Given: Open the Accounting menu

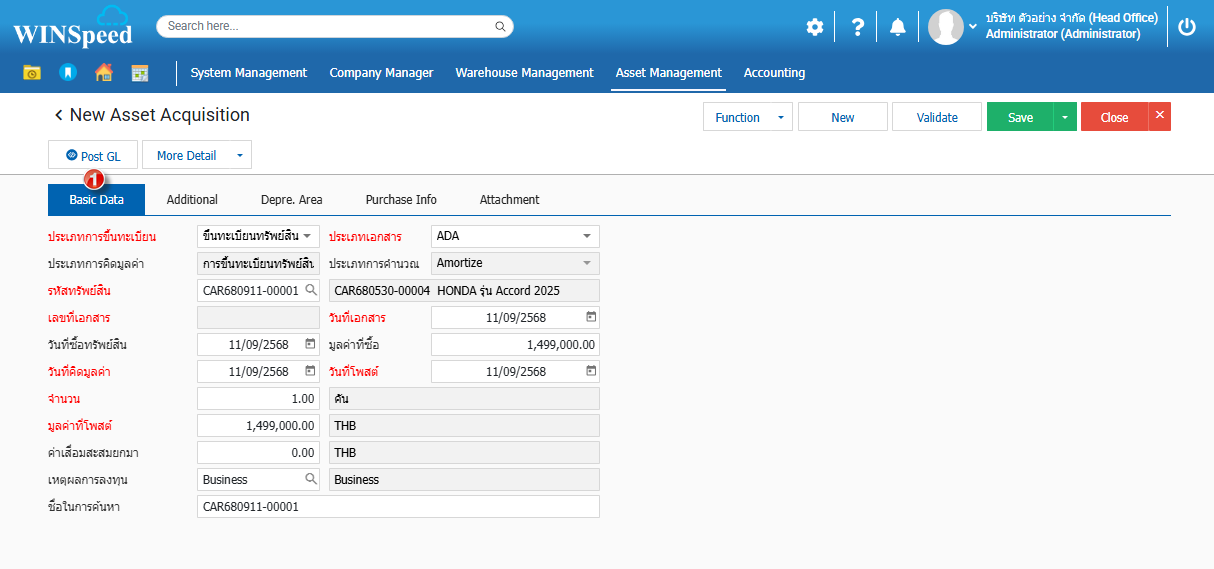Looking at the screenshot, I should coord(774,73).
